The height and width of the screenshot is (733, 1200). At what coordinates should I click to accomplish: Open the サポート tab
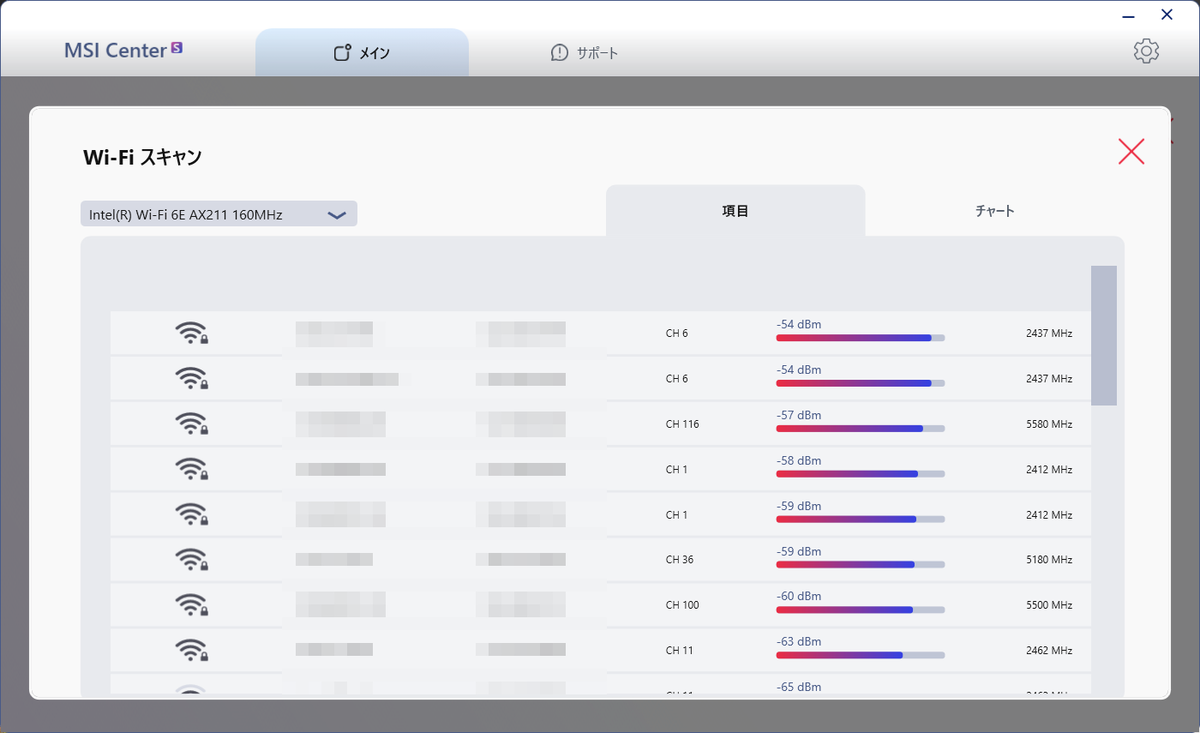tap(585, 53)
